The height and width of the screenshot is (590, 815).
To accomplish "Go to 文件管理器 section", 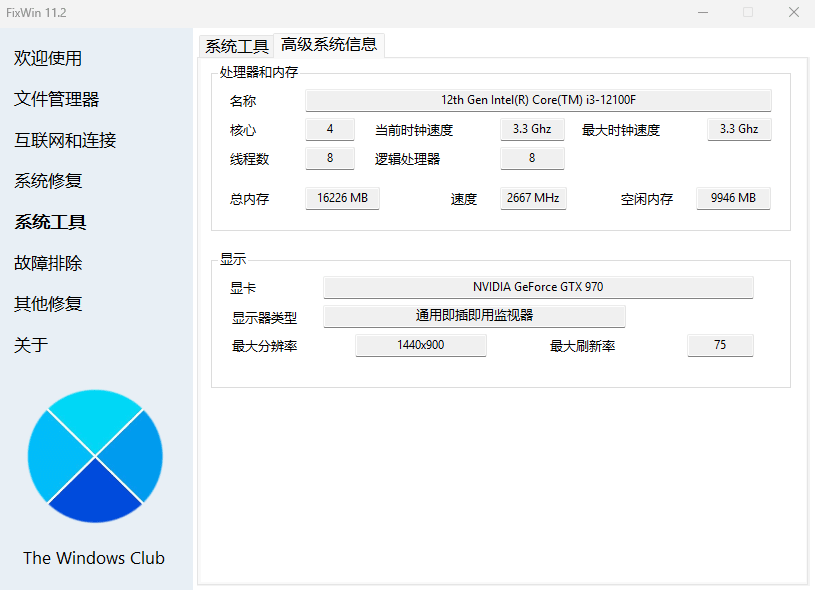I will pyautogui.click(x=57, y=99).
